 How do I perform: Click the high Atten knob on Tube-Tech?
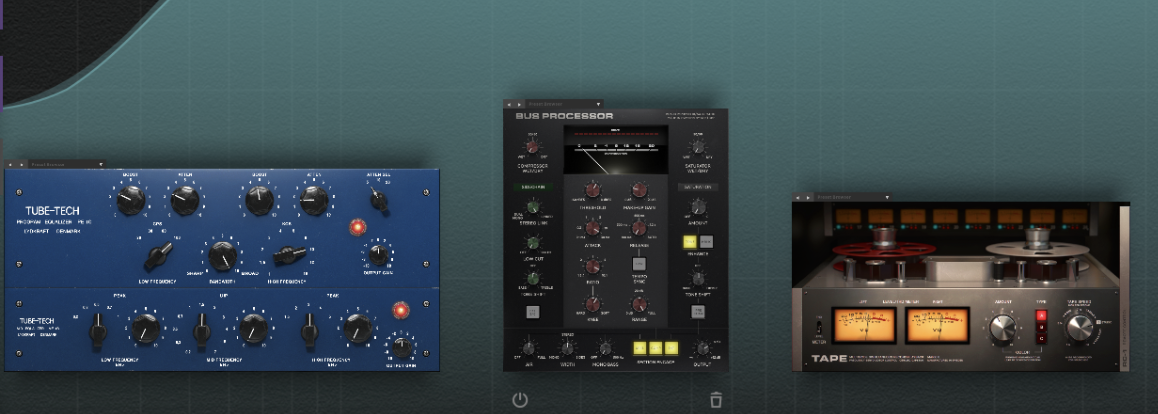[313, 200]
